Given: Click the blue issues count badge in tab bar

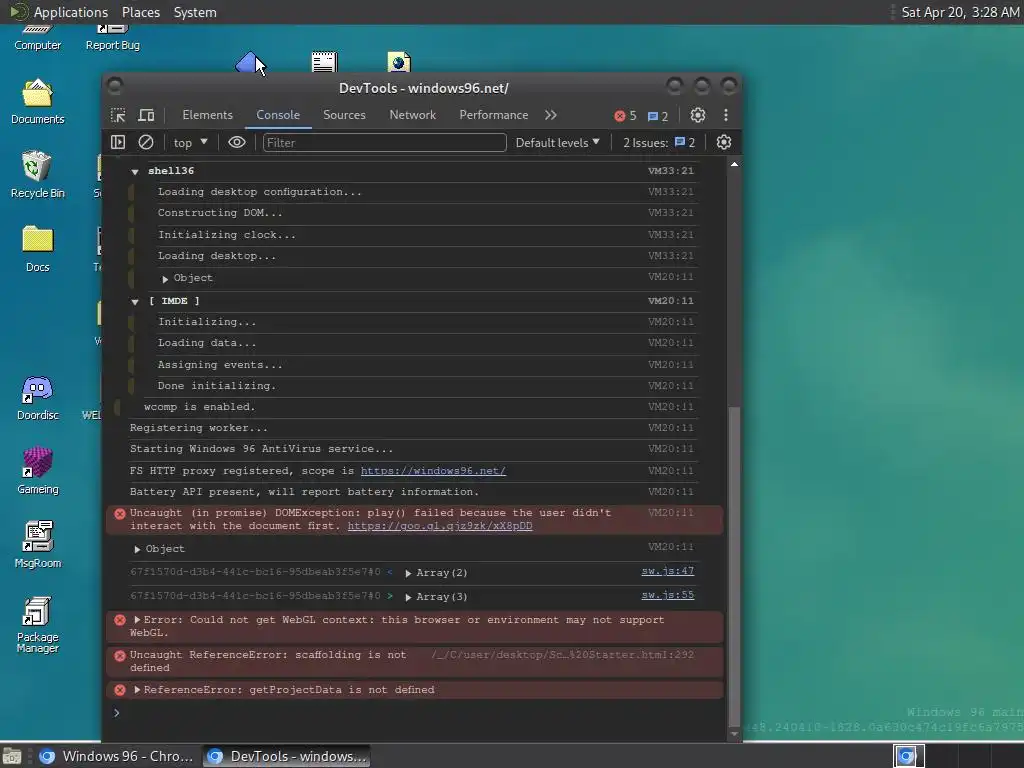Looking at the screenshot, I should 658,116.
